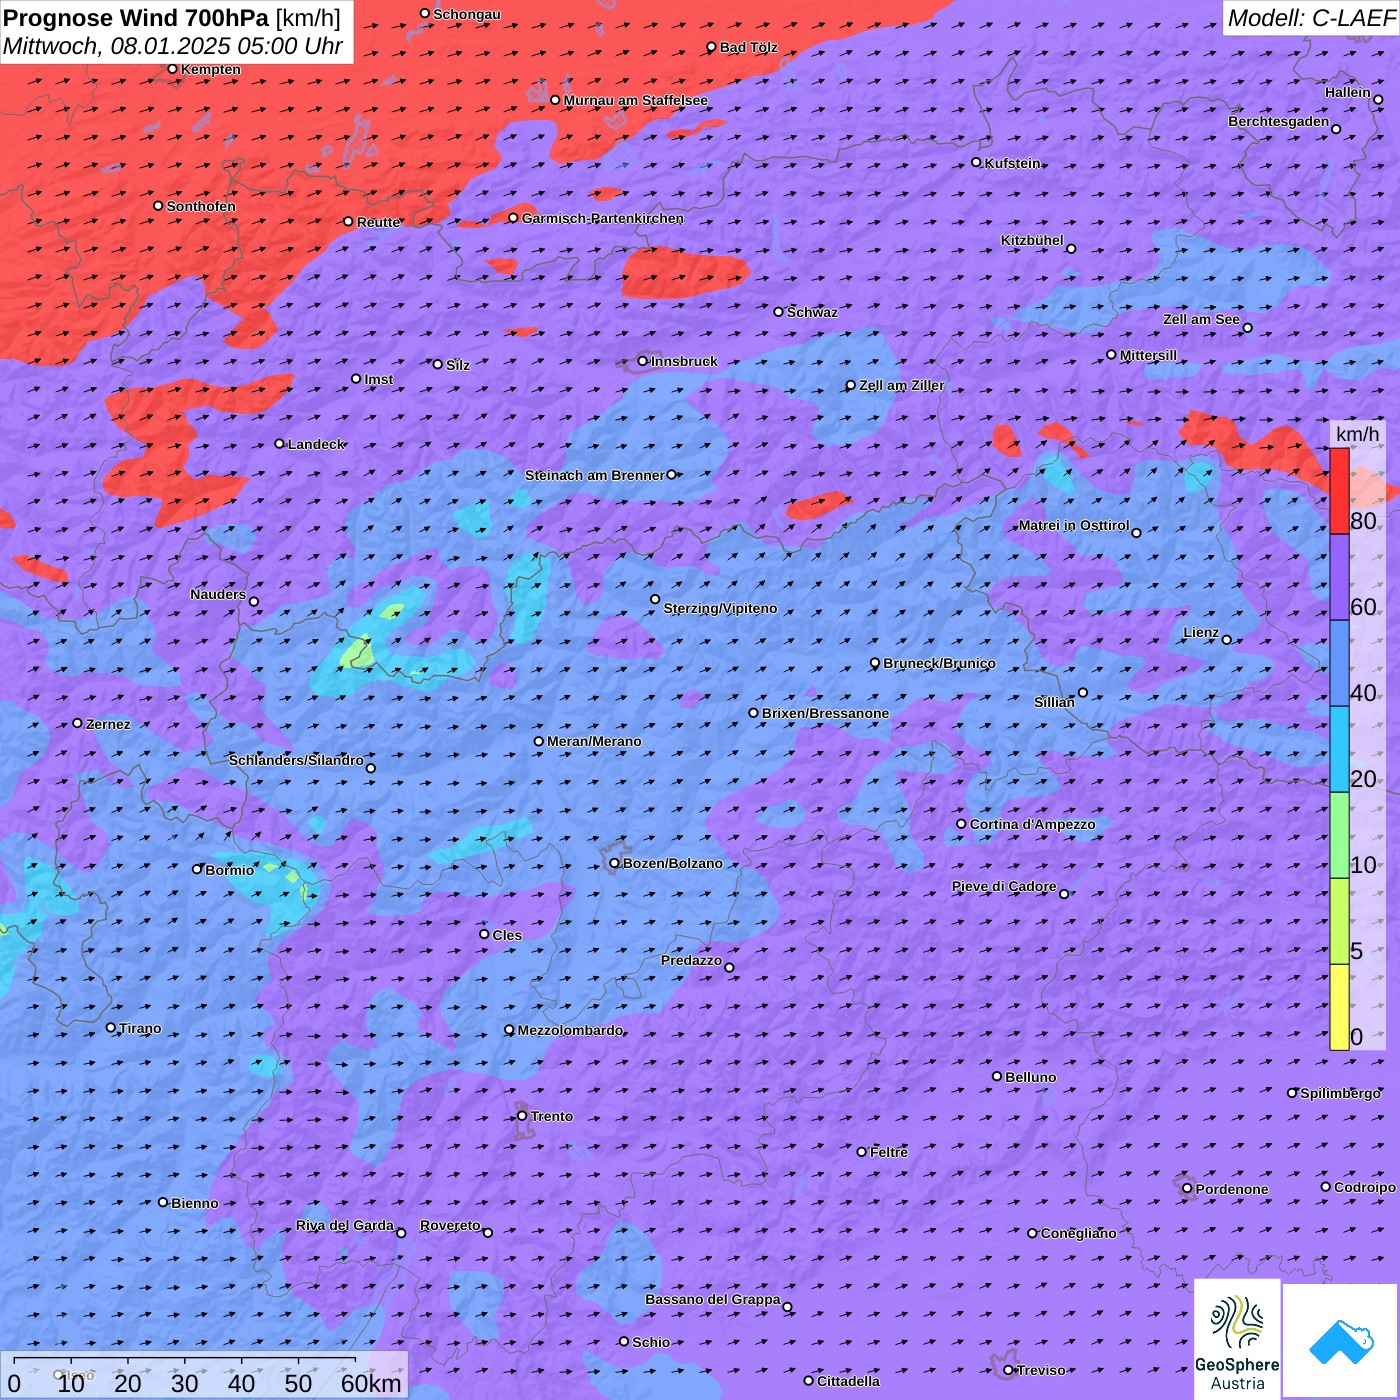The image size is (1400, 1400).
Task: Click the Landeck town marker
Action: [x=280, y=444]
